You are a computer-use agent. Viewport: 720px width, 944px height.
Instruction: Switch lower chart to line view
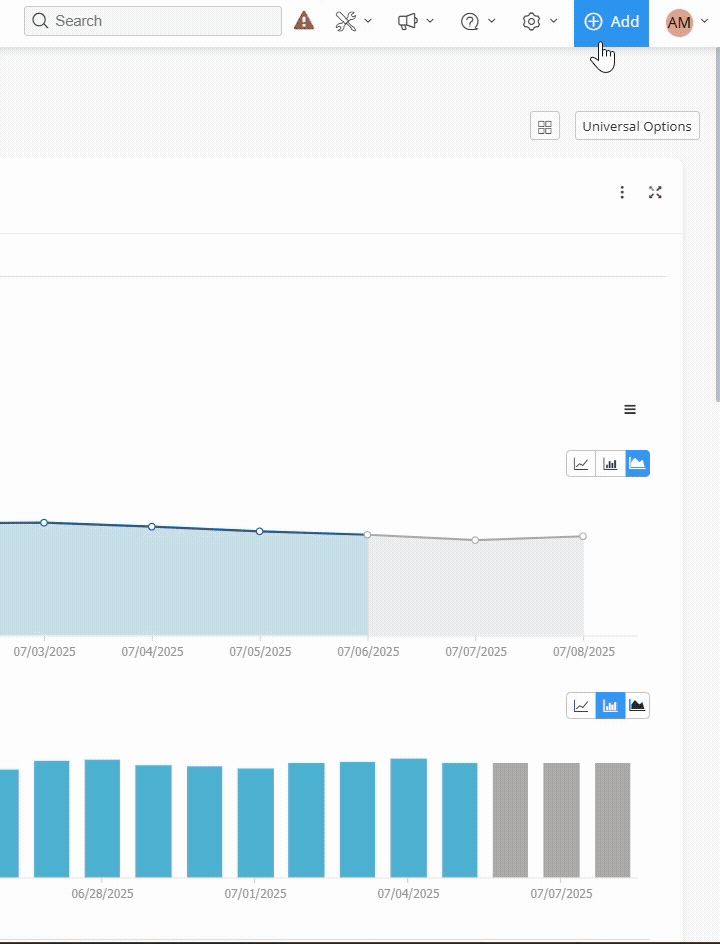click(581, 706)
